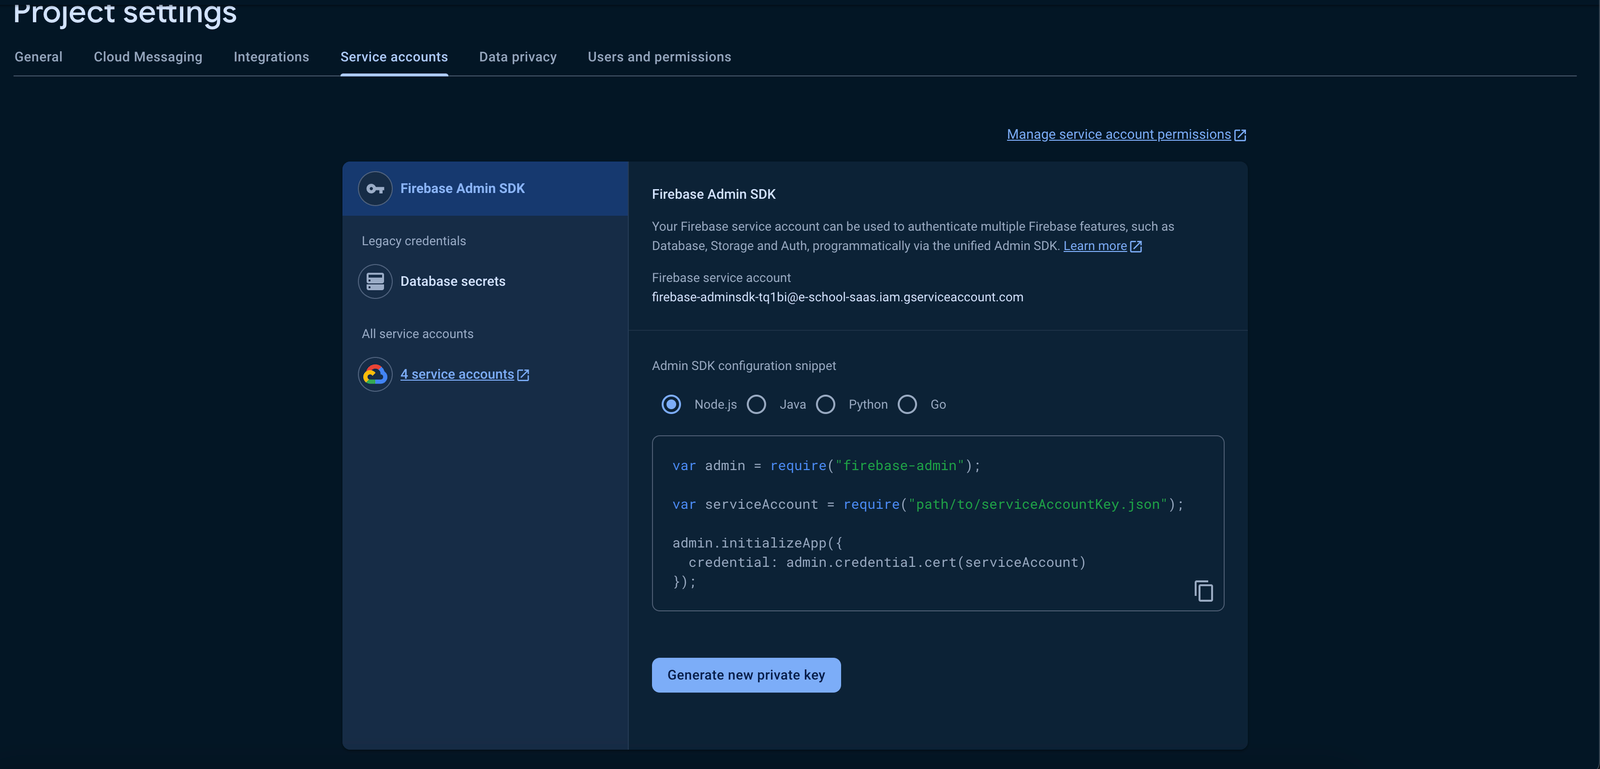
Task: Pick the Go radio option
Action: click(907, 404)
